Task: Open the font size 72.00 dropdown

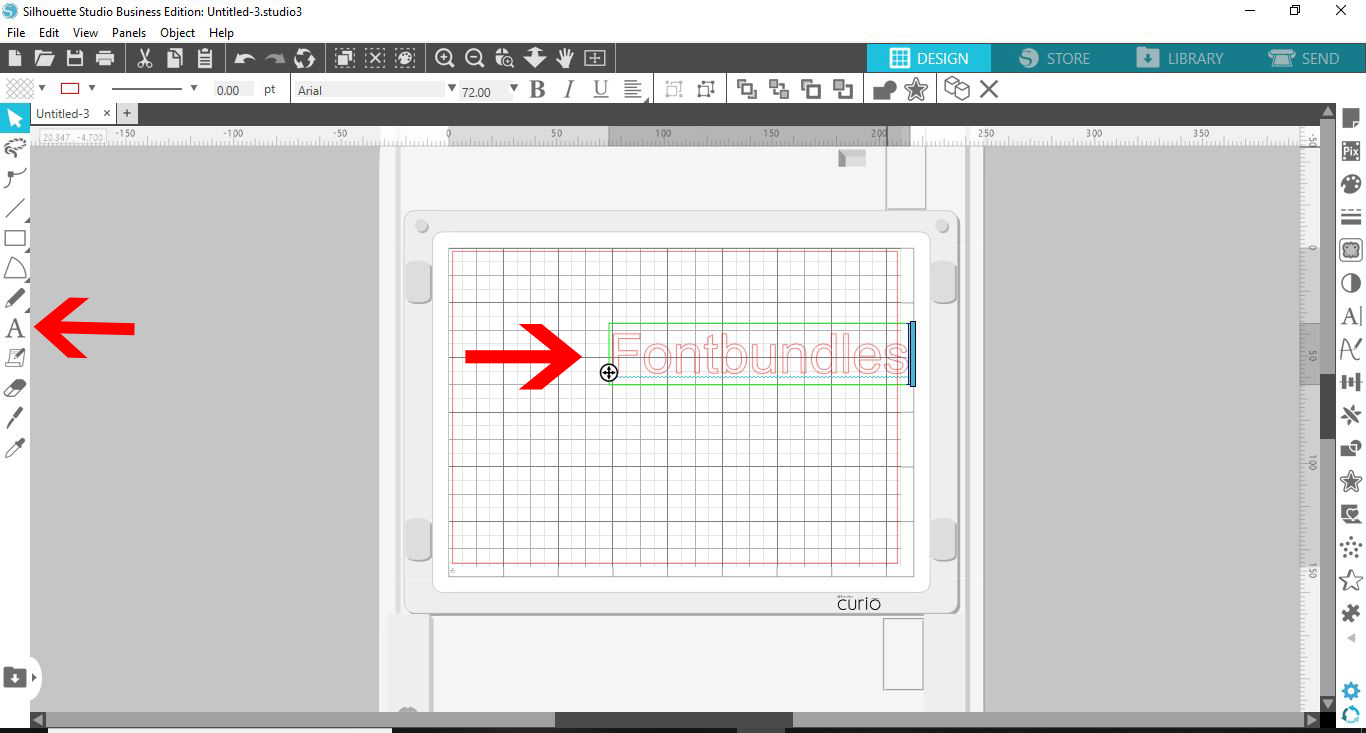Action: [513, 89]
